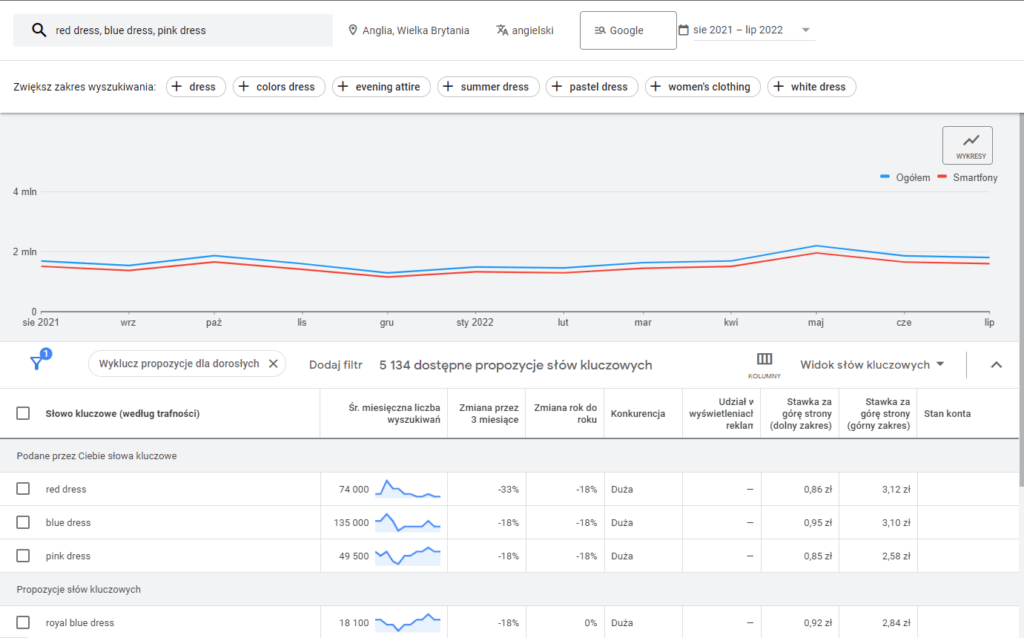The width and height of the screenshot is (1024, 638).
Task: Click the search magnifier icon
Action: click(39, 30)
